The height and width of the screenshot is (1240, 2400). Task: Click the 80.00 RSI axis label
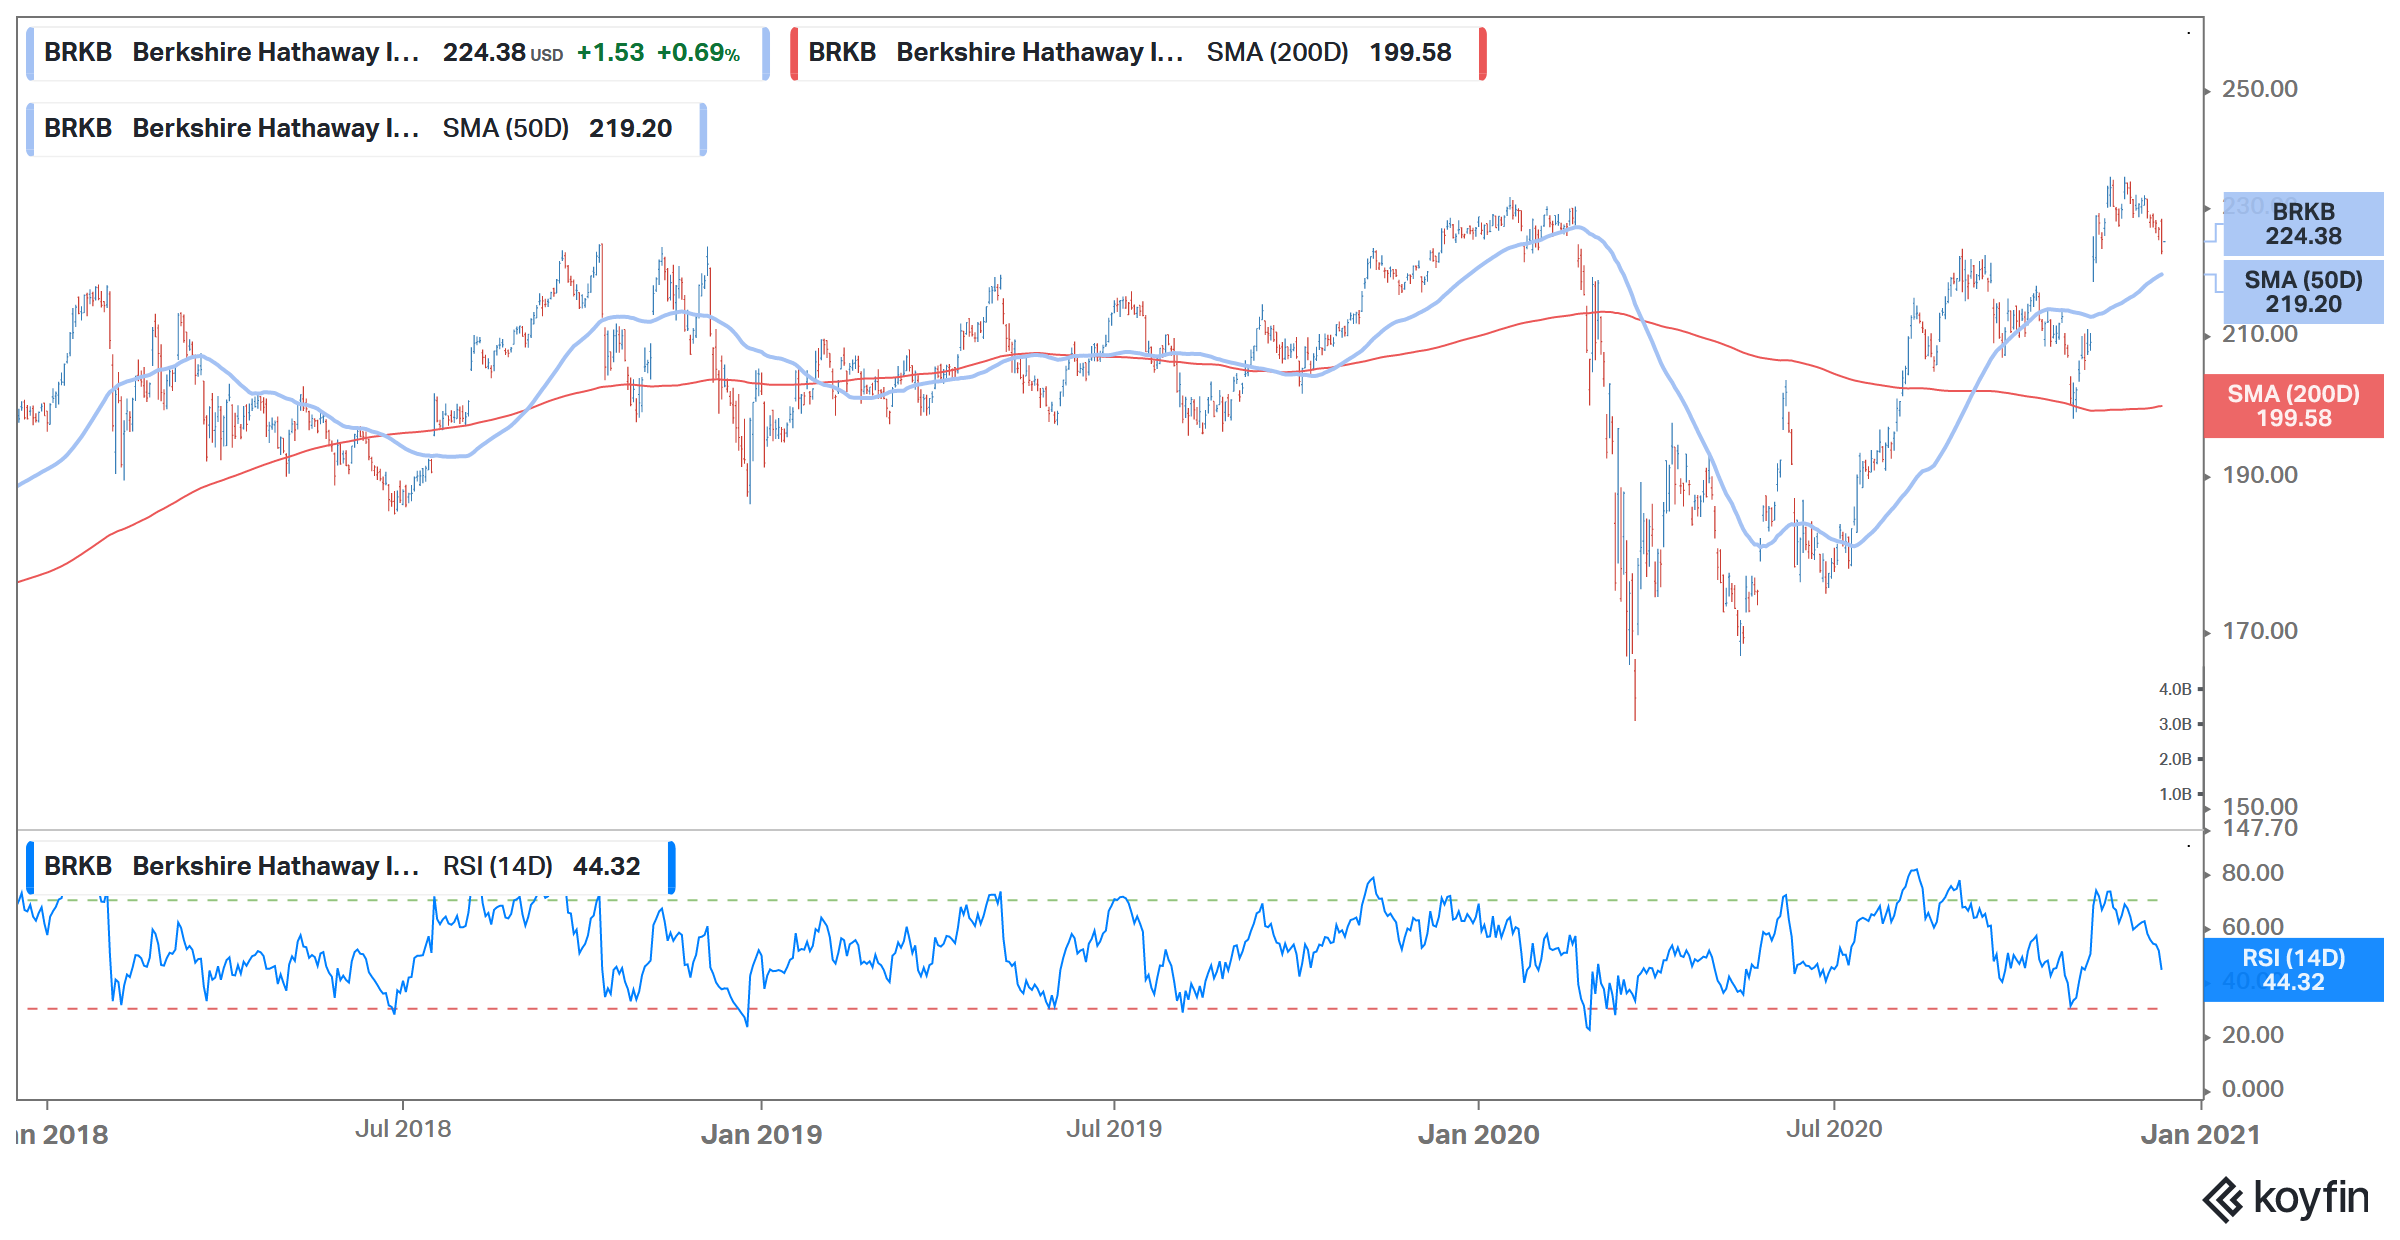2252,873
